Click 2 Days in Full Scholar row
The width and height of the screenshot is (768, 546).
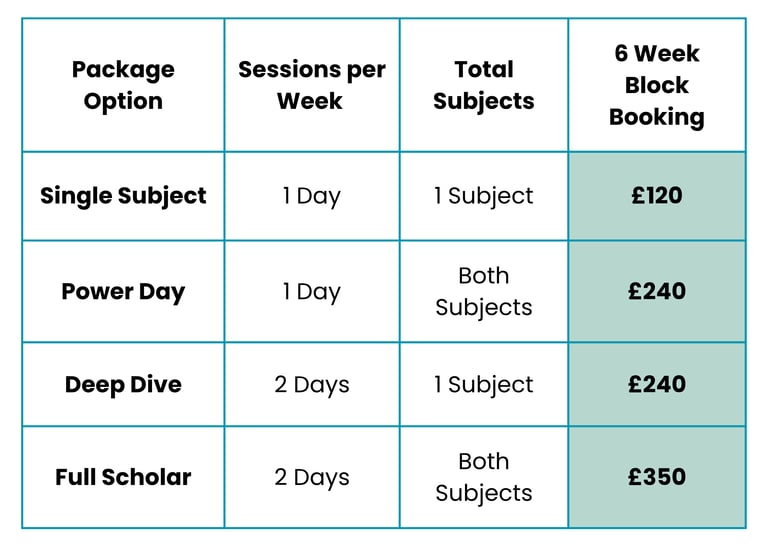[311, 477]
